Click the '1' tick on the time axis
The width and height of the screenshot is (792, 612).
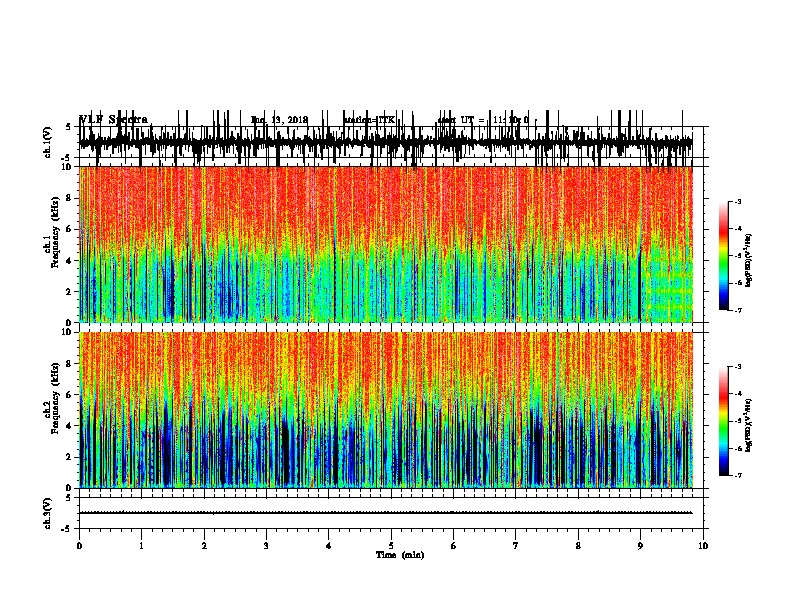(141, 546)
